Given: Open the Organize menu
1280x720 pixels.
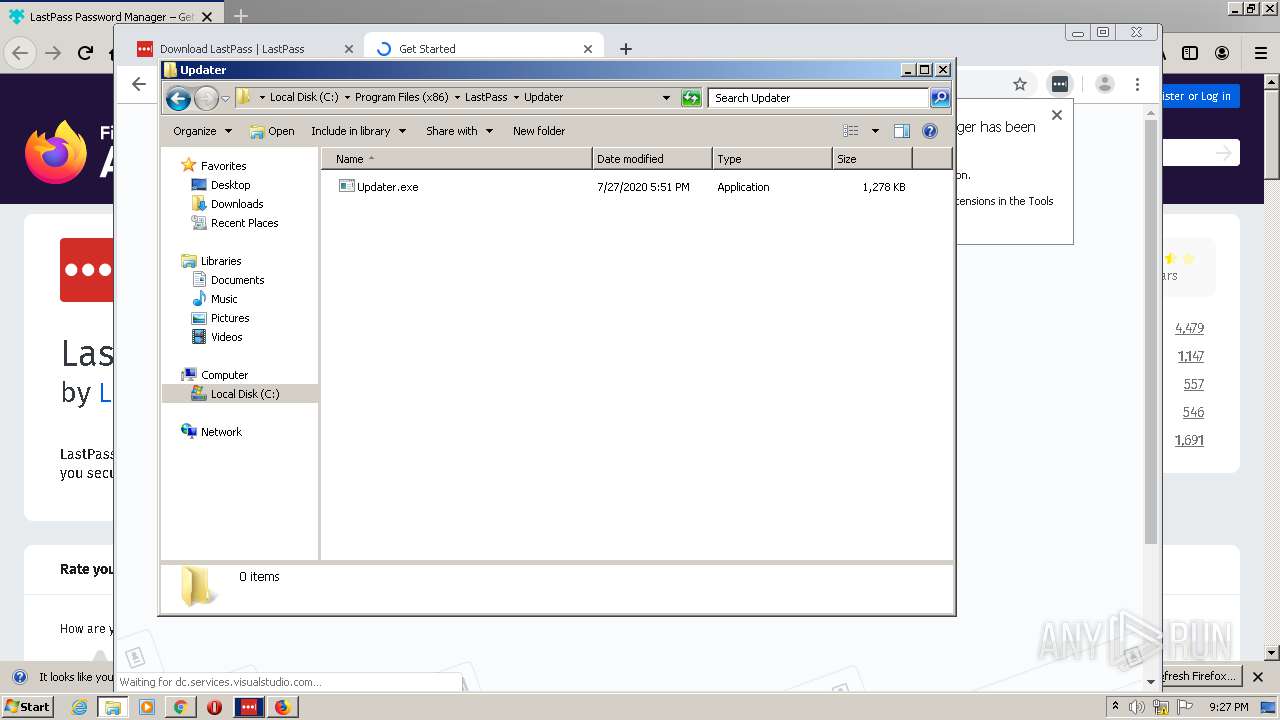Looking at the screenshot, I should coord(202,131).
